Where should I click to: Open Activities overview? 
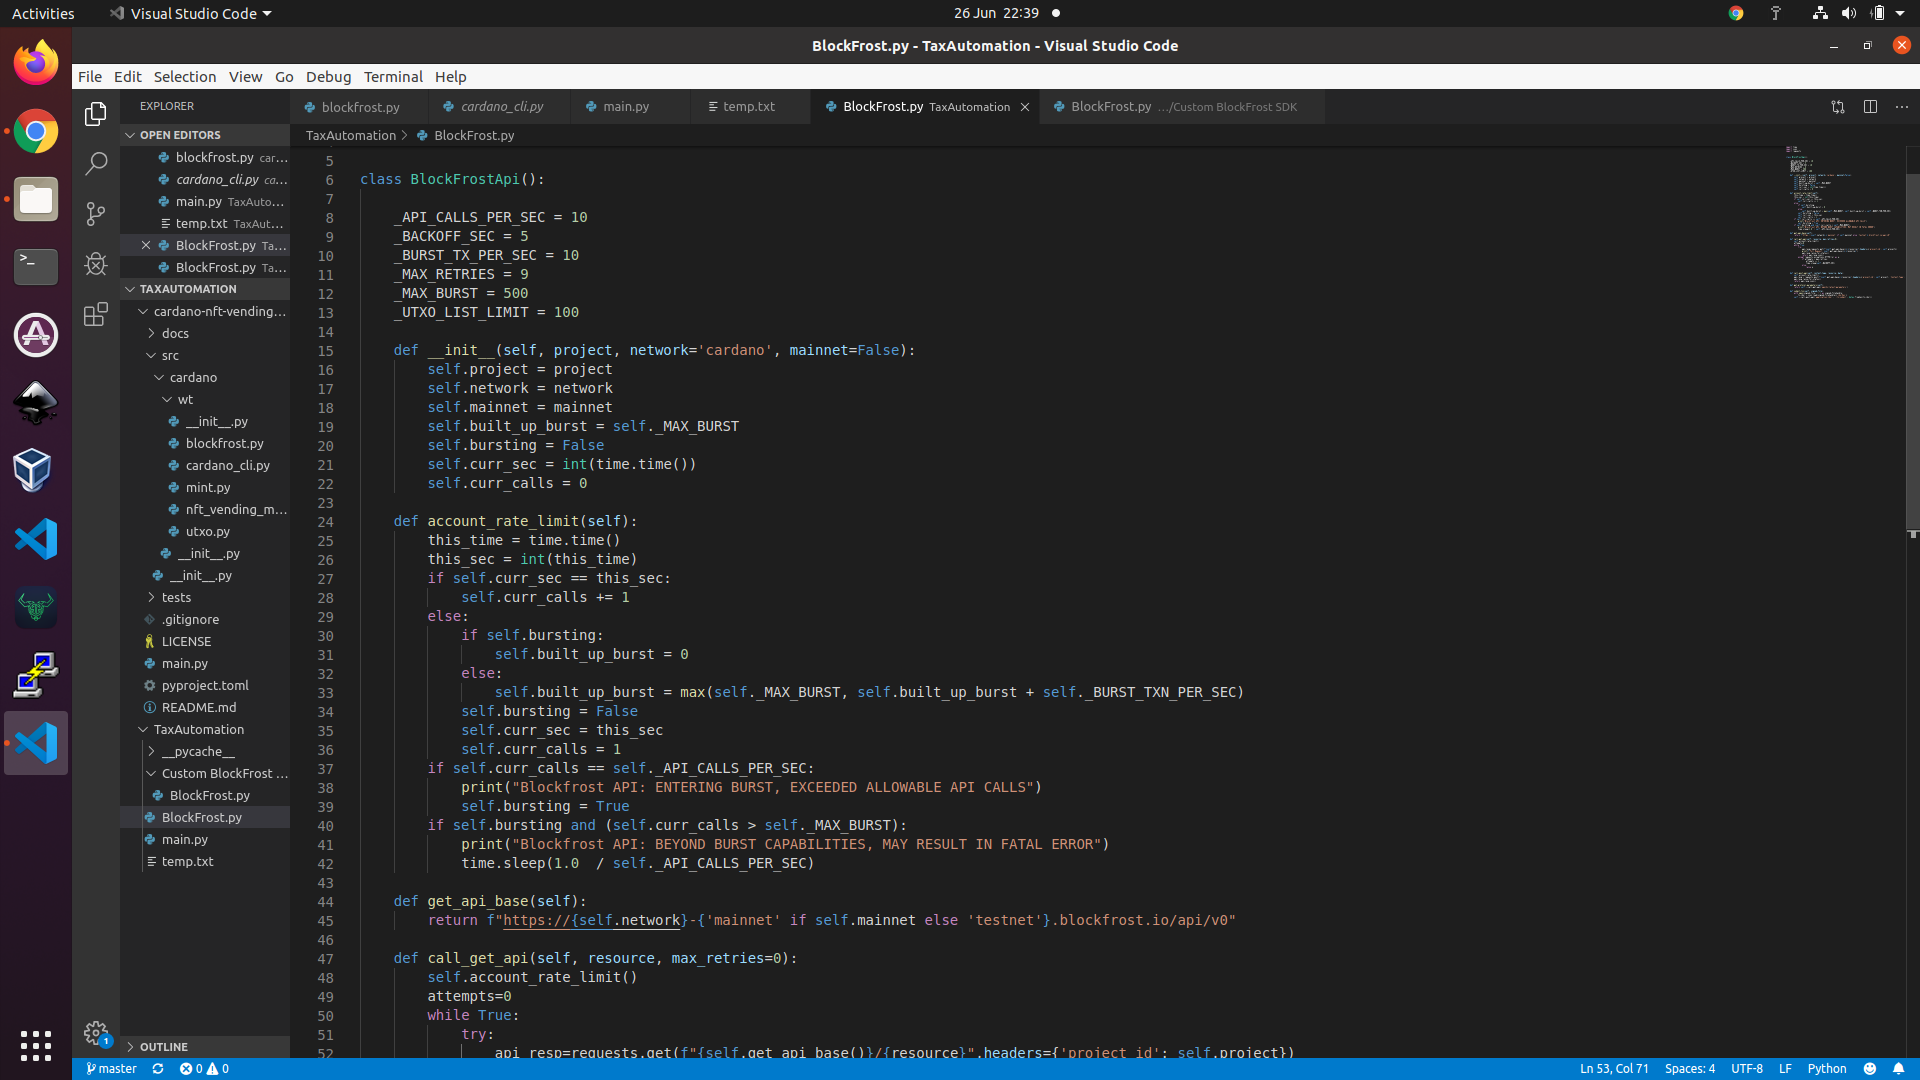[43, 13]
